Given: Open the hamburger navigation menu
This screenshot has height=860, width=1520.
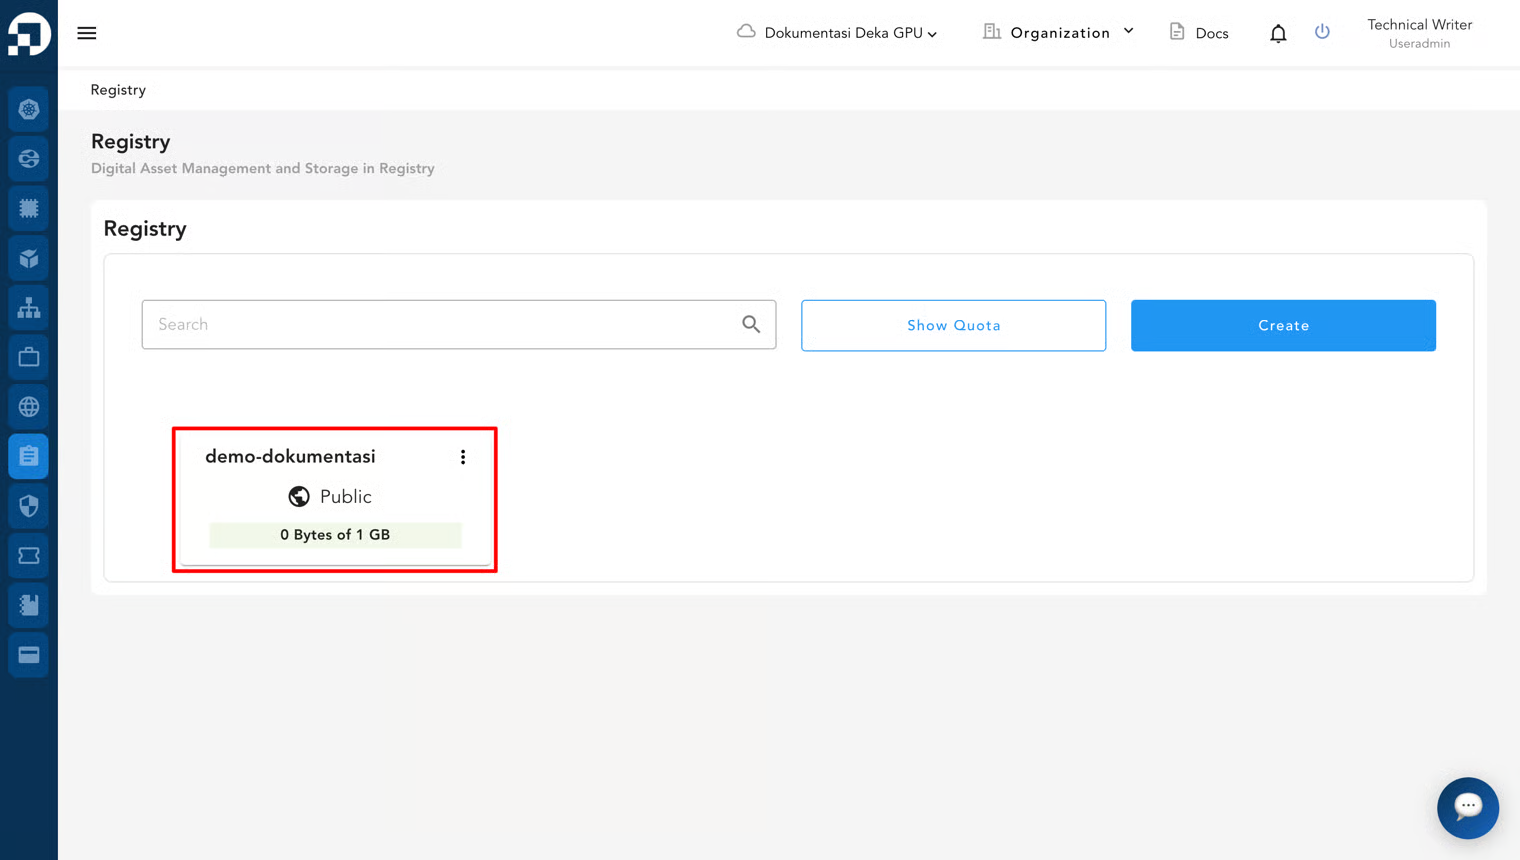Looking at the screenshot, I should click(x=87, y=33).
